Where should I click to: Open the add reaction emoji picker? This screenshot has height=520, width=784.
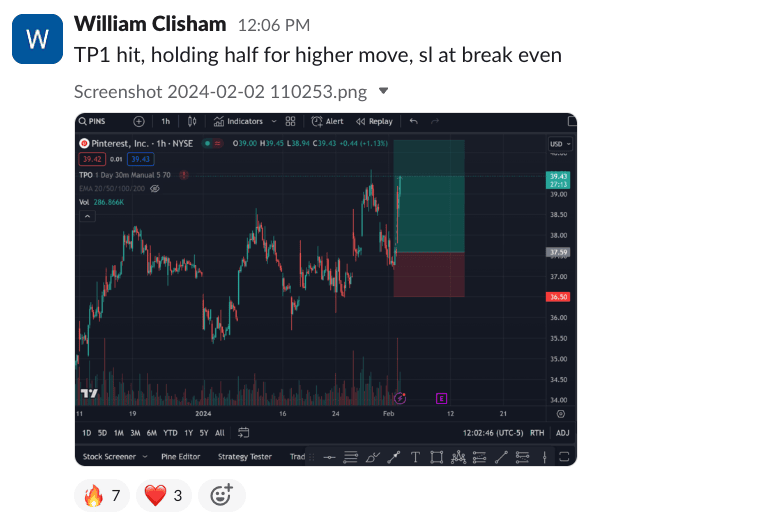221,495
